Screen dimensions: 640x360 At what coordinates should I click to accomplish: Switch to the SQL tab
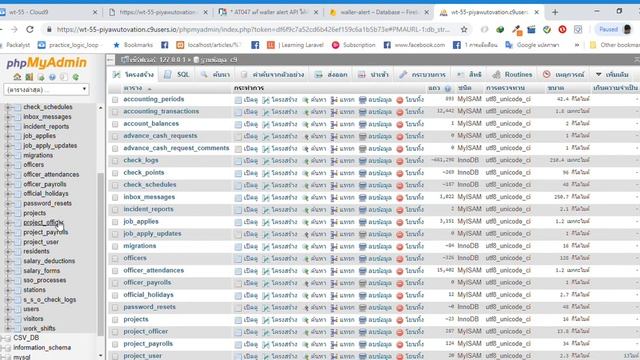177,75
